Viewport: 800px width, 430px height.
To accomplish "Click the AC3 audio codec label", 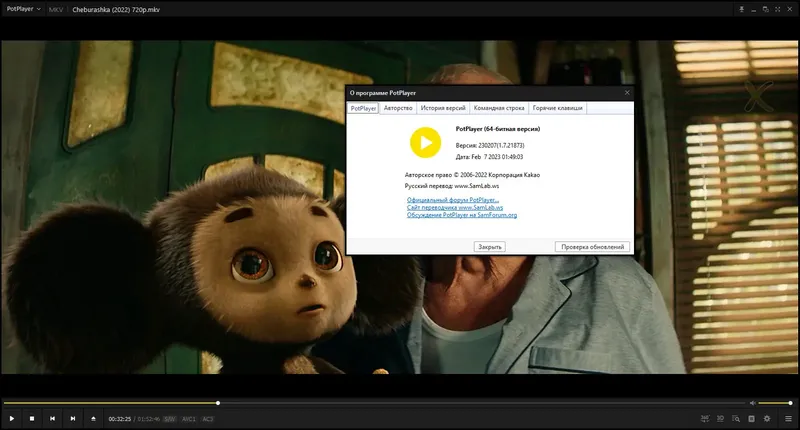I will click(208, 419).
